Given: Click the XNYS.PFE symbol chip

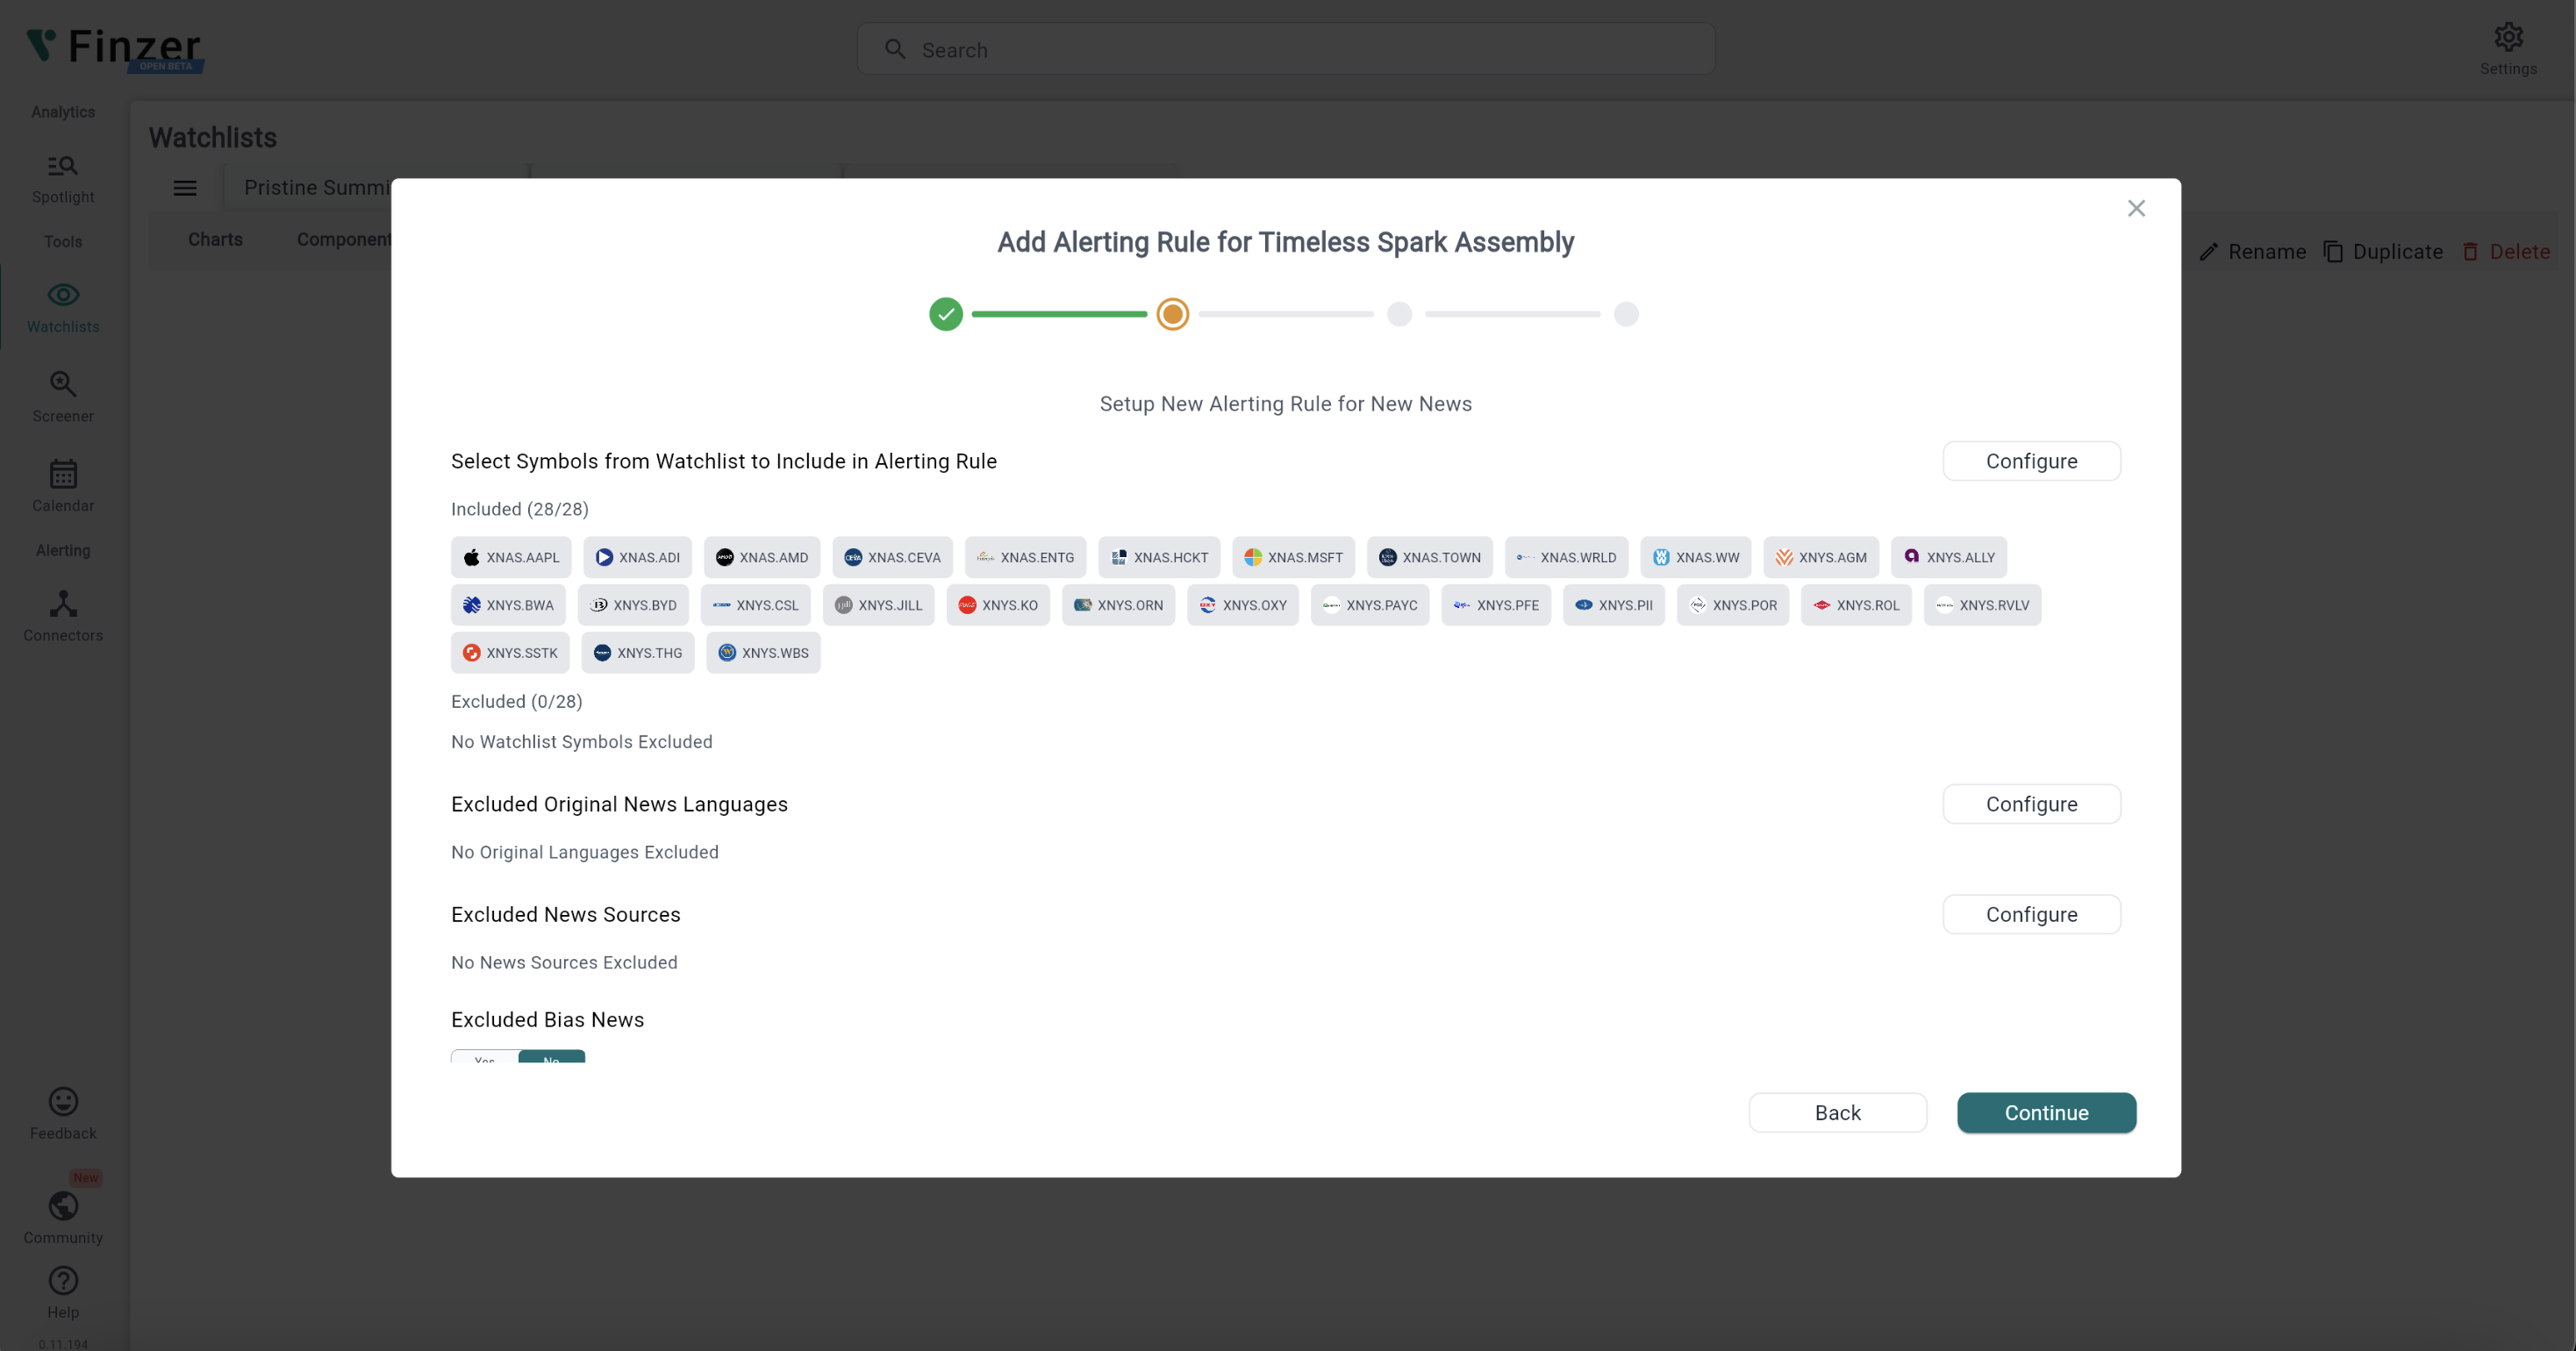Looking at the screenshot, I should 1496,605.
